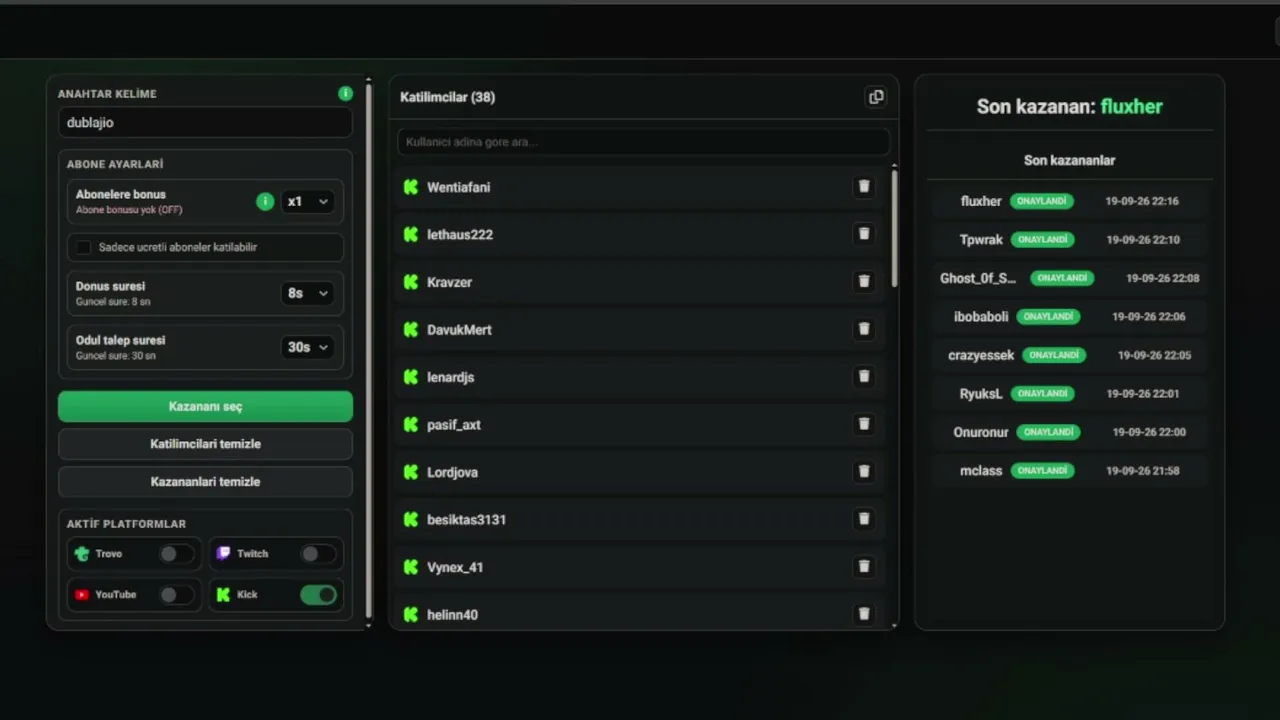
Task: Click trash icon next to Kravzer
Action: click(x=864, y=281)
